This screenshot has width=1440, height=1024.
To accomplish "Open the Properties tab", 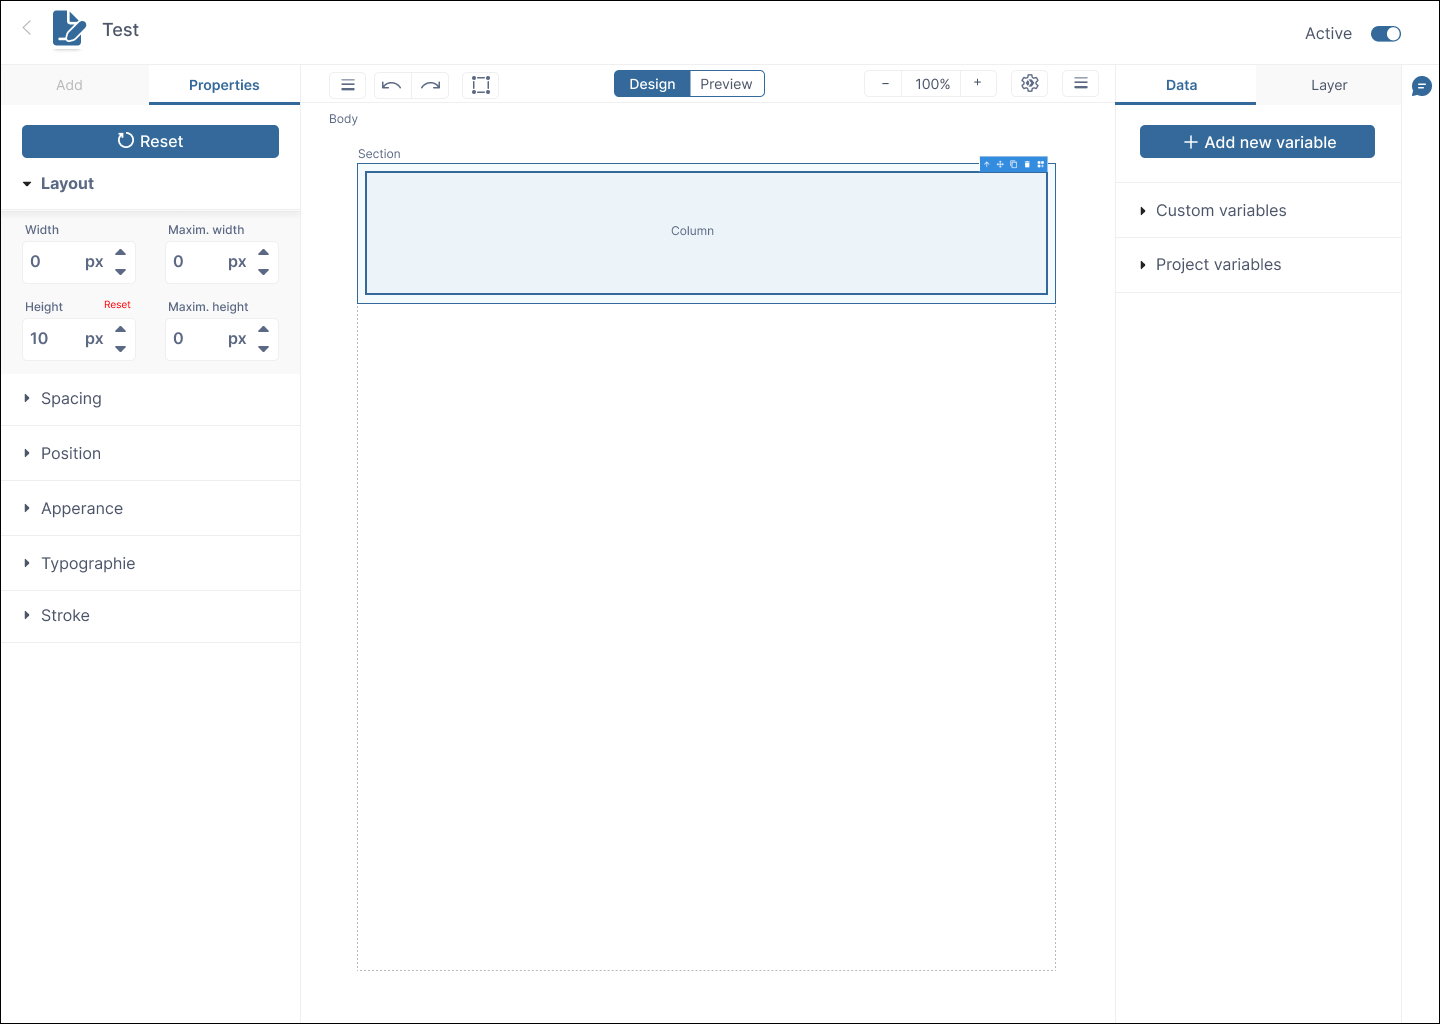I will tap(224, 85).
